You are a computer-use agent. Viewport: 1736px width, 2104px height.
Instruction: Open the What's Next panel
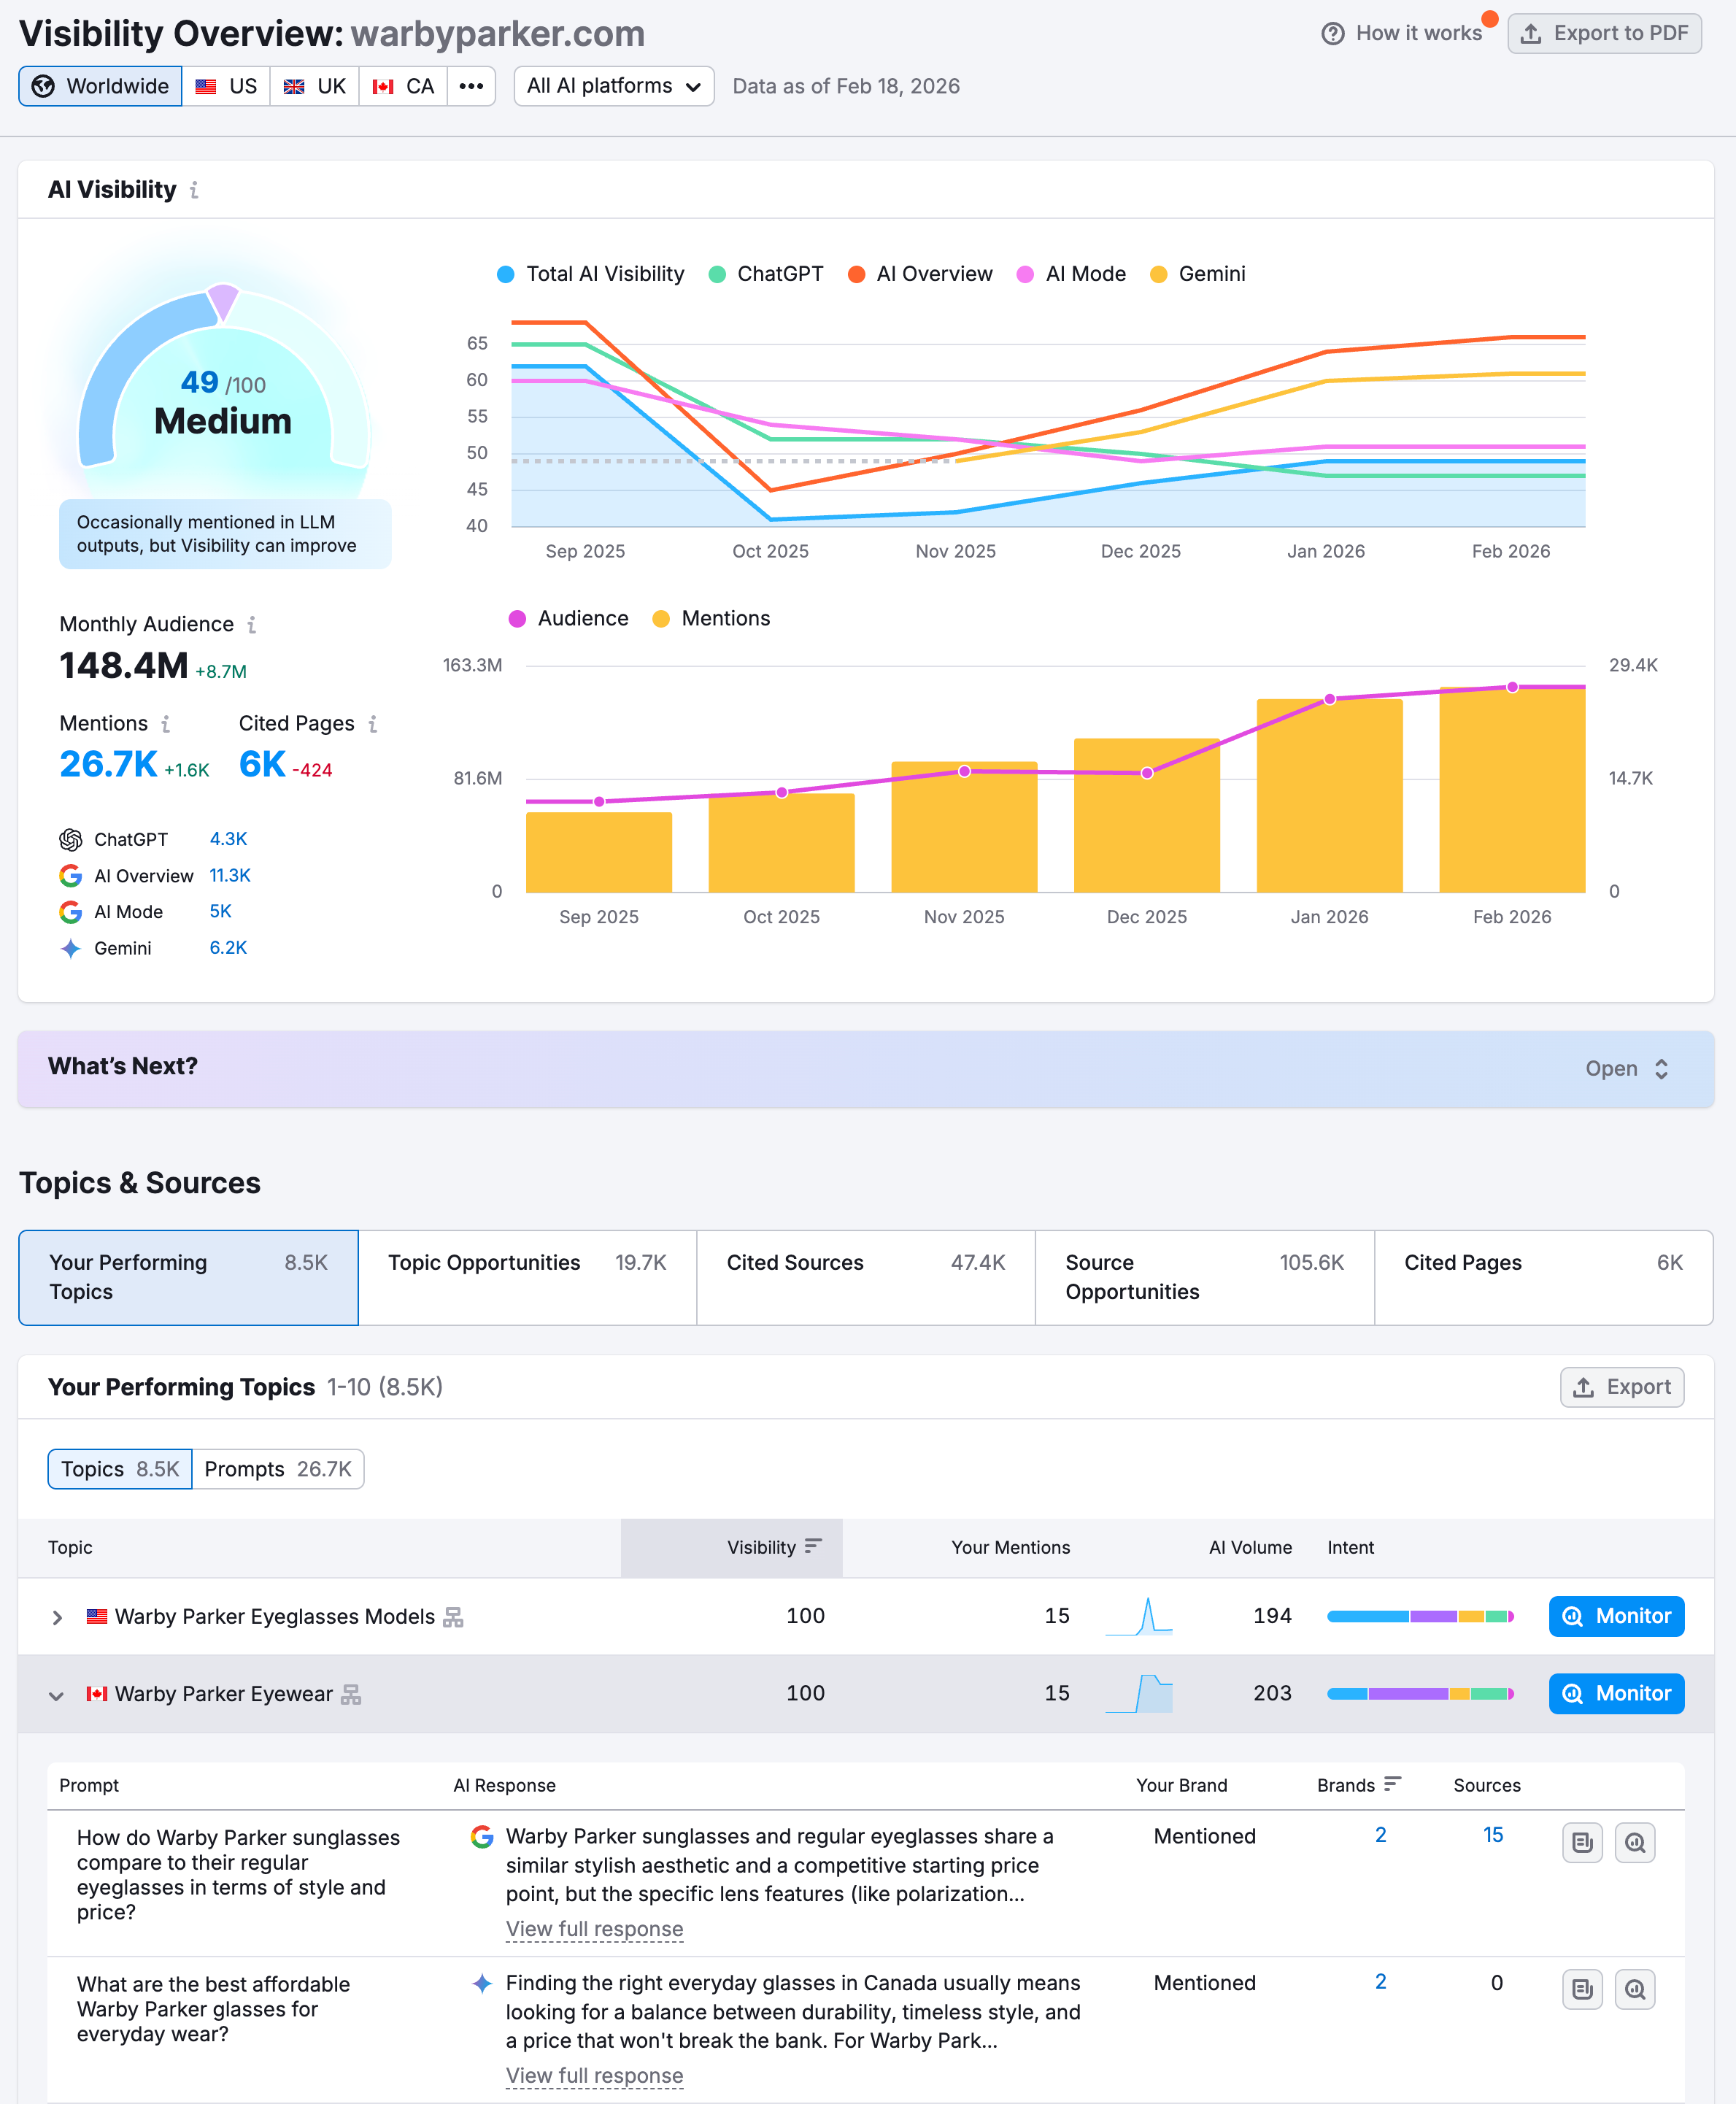[x=1628, y=1068]
